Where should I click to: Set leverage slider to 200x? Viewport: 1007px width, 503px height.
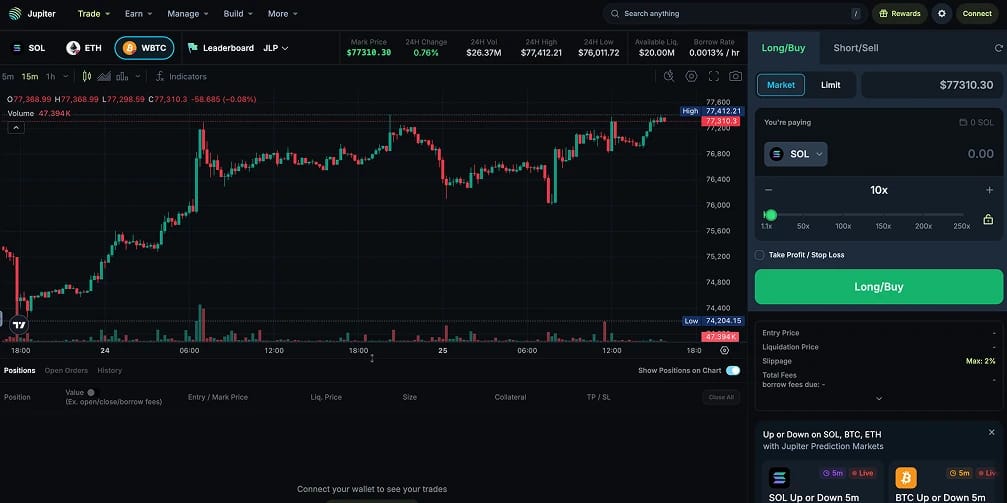[x=924, y=226]
